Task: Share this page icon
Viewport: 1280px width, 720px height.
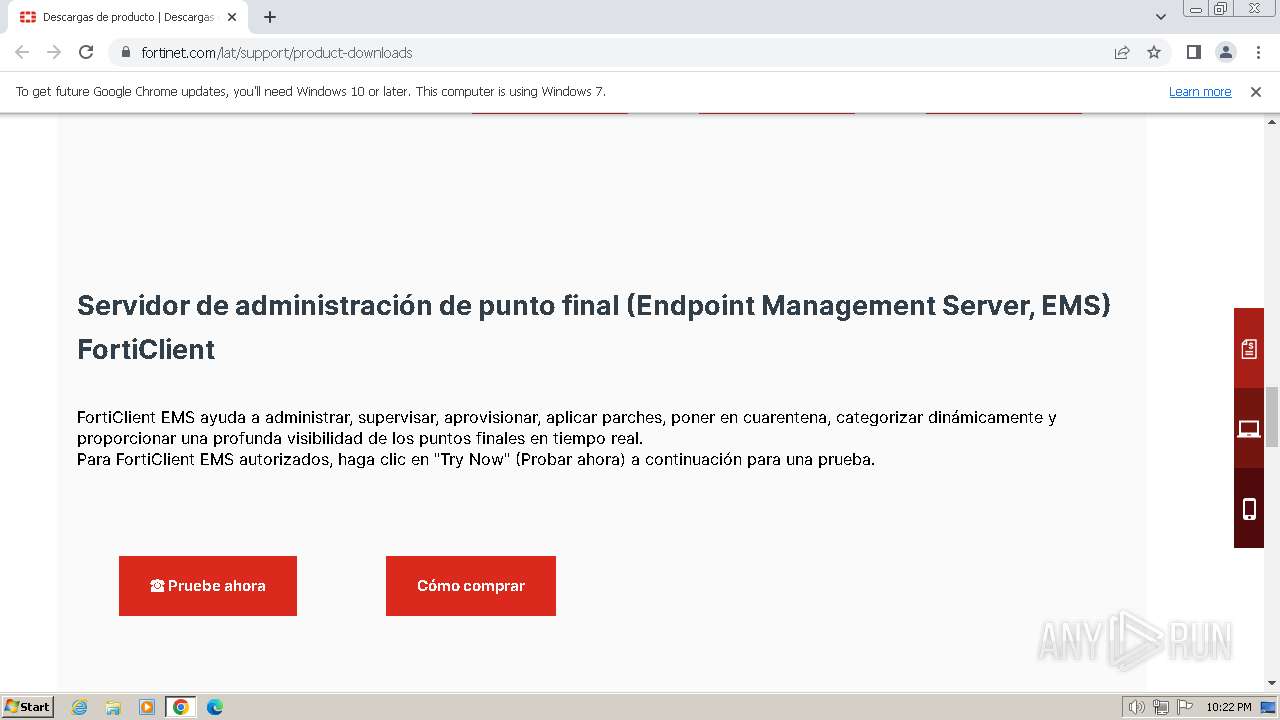Action: point(1122,52)
